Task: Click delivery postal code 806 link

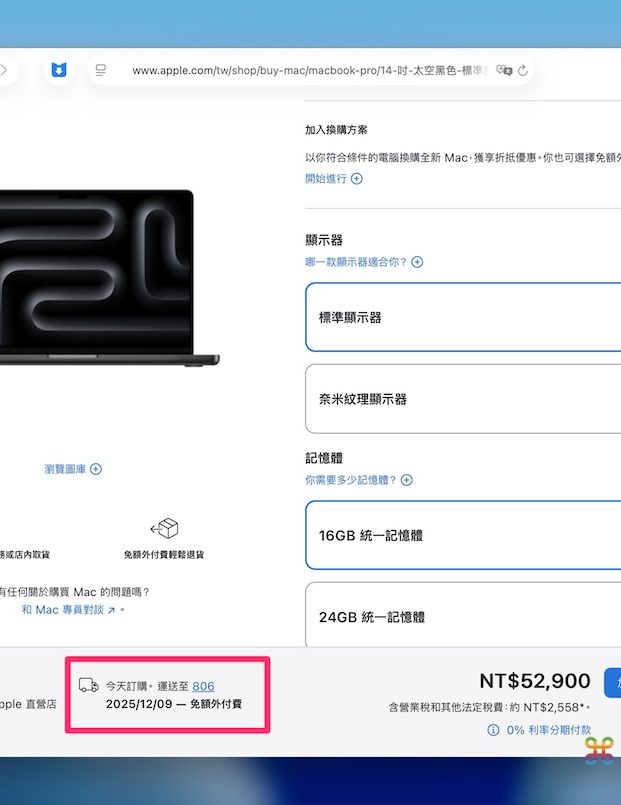Action: tap(203, 686)
